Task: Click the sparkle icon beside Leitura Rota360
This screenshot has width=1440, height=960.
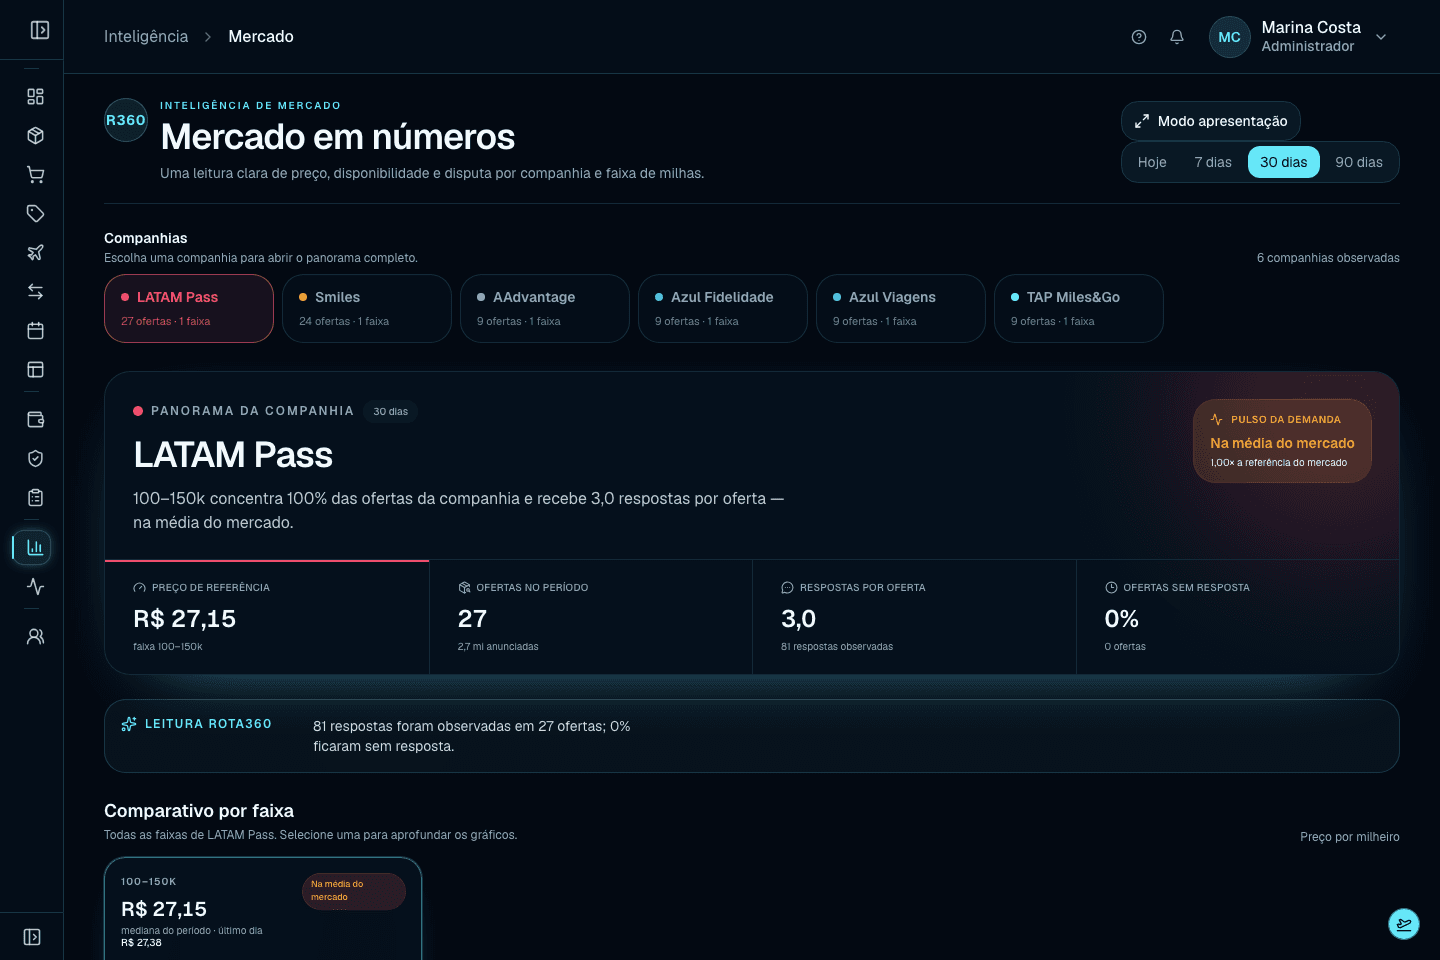Action: click(x=129, y=724)
